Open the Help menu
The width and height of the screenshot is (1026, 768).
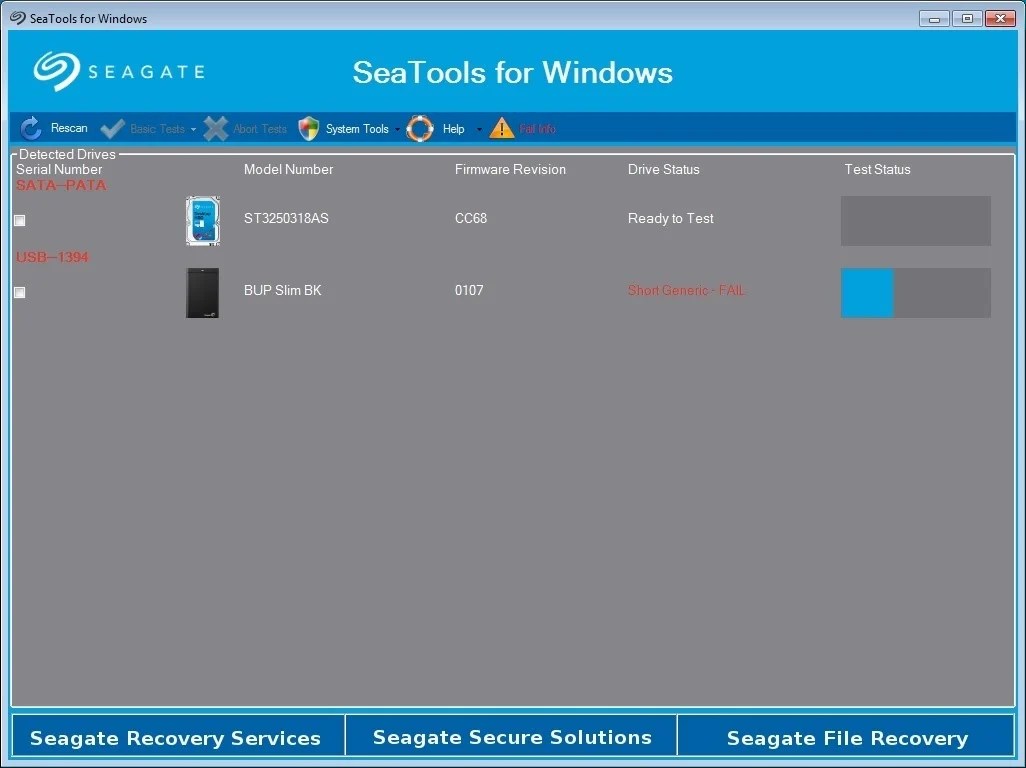click(452, 128)
